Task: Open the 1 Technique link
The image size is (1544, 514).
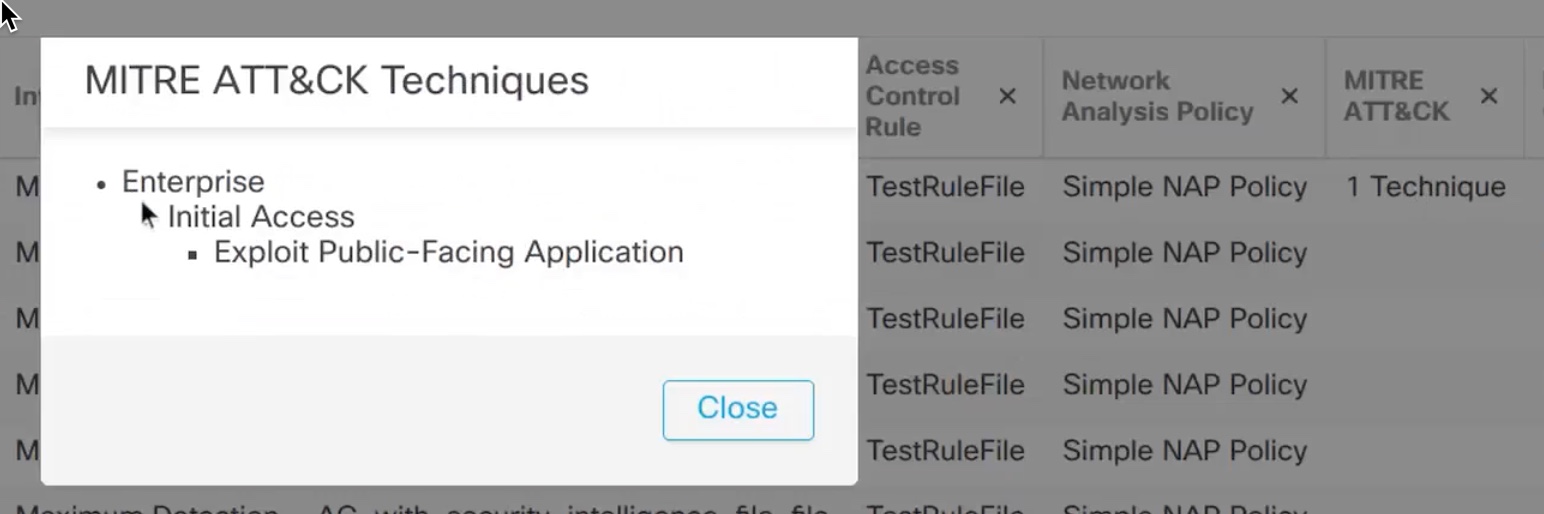Action: pyautogui.click(x=1425, y=187)
